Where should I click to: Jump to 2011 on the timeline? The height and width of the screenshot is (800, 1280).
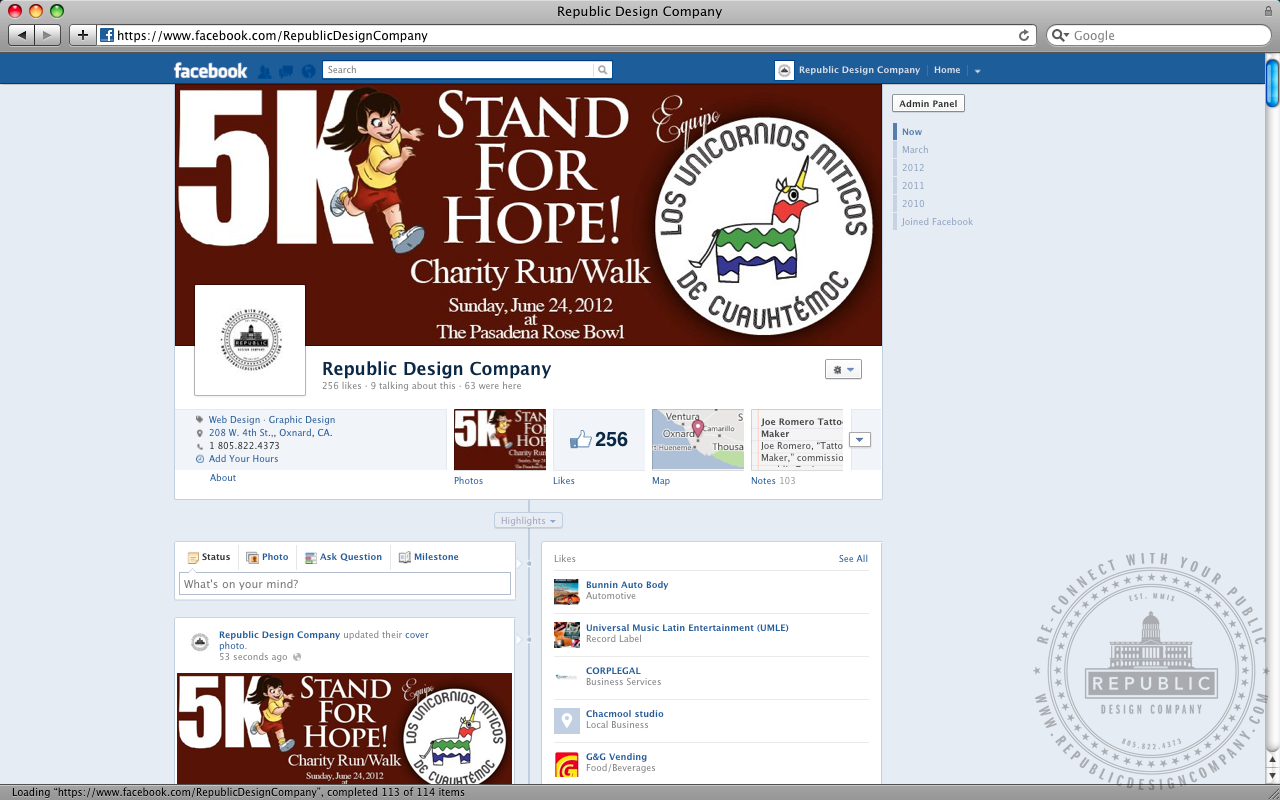(x=913, y=186)
